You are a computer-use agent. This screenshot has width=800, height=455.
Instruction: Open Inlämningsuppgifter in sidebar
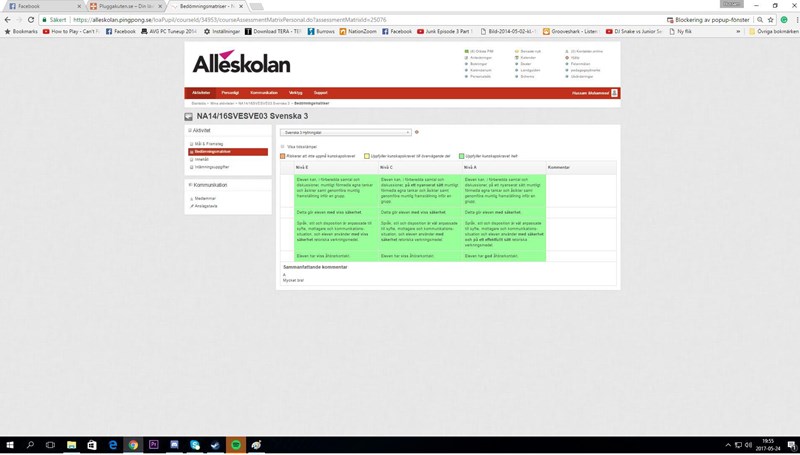[x=212, y=167]
